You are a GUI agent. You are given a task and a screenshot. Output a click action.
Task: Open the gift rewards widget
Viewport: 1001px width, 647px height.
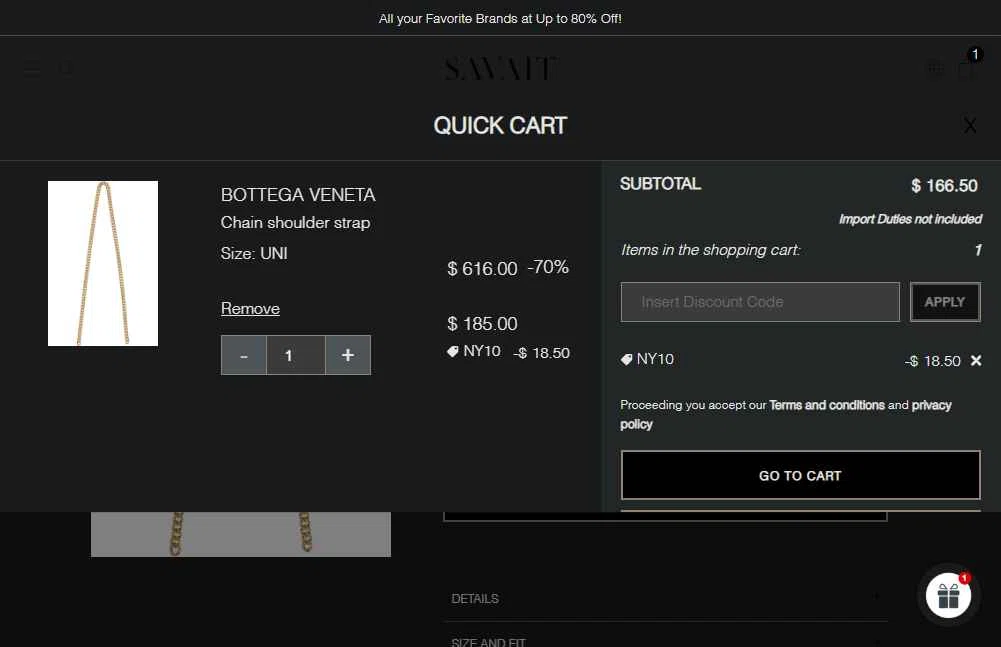click(x=948, y=595)
